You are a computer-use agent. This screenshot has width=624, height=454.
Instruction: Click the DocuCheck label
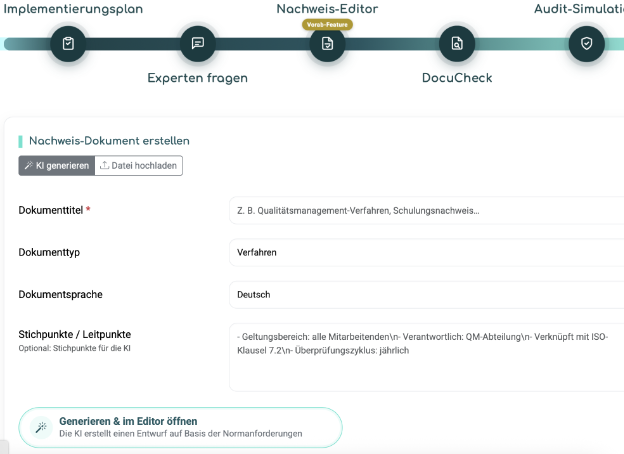pos(457,78)
